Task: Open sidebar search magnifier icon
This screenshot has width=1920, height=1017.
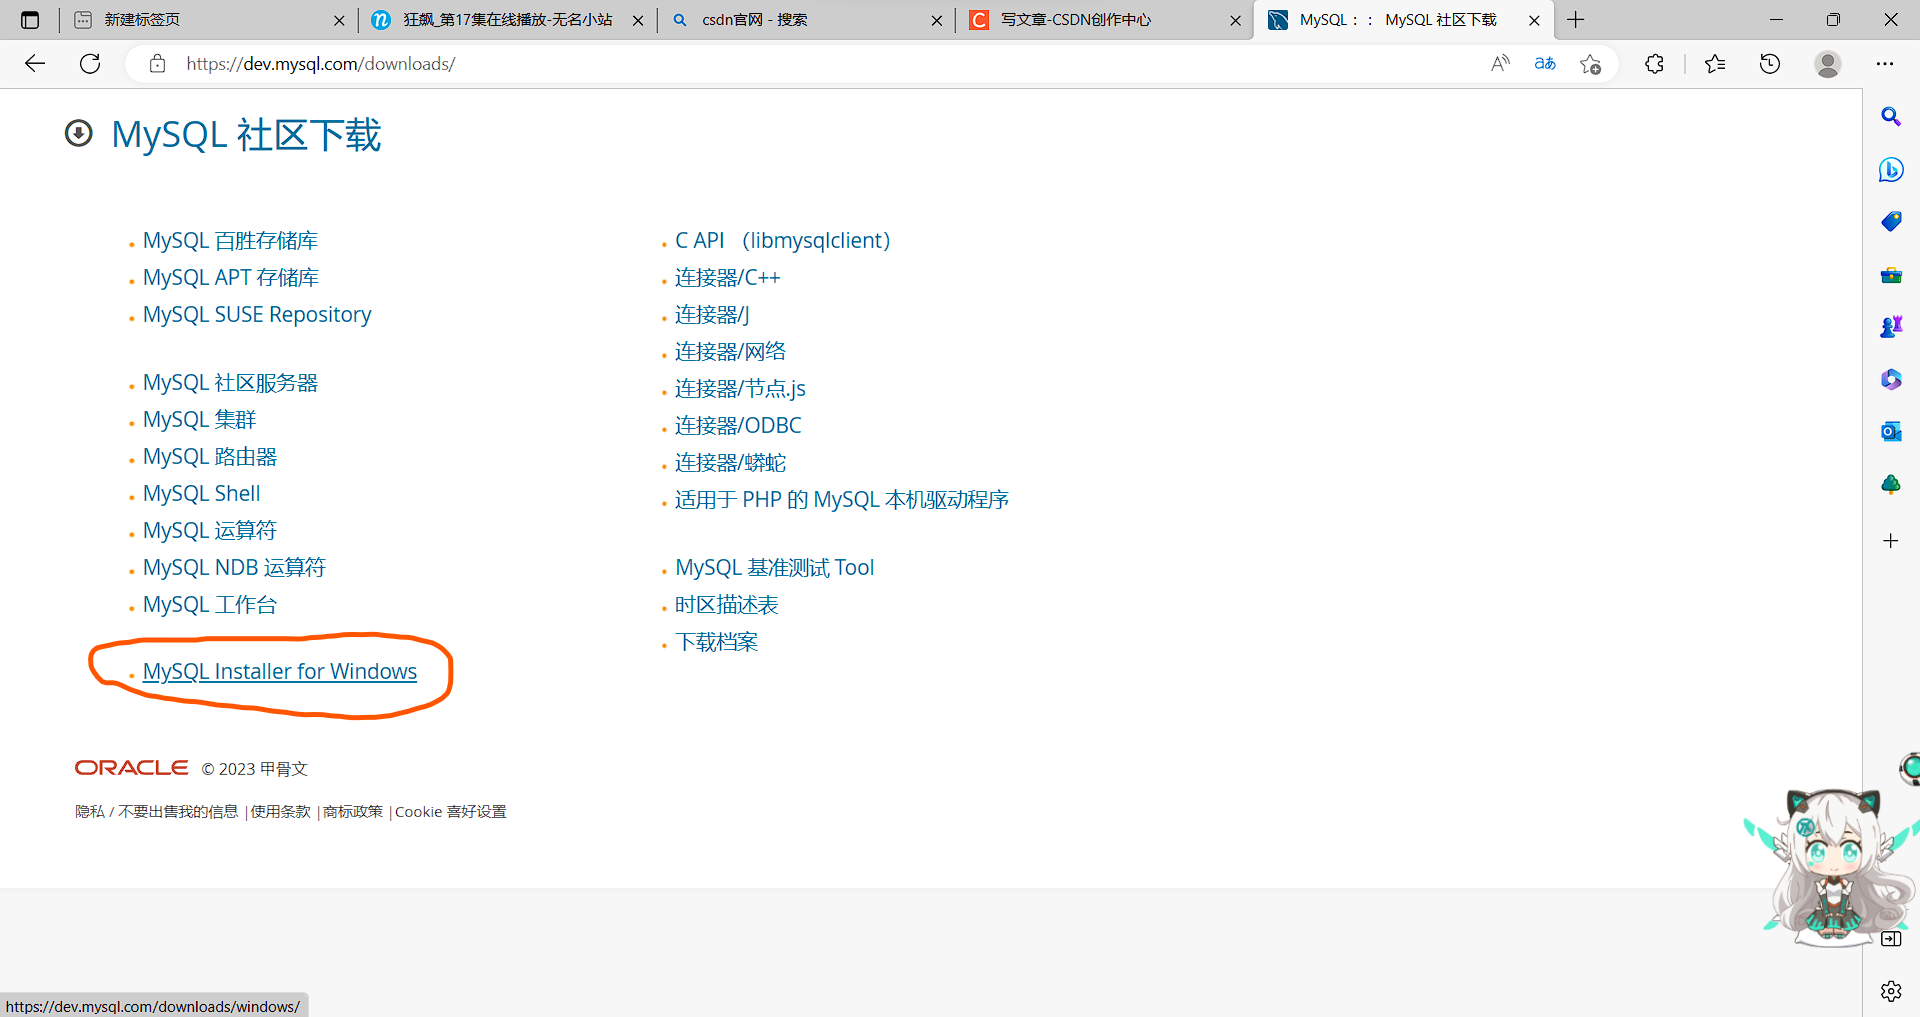Action: [1891, 117]
